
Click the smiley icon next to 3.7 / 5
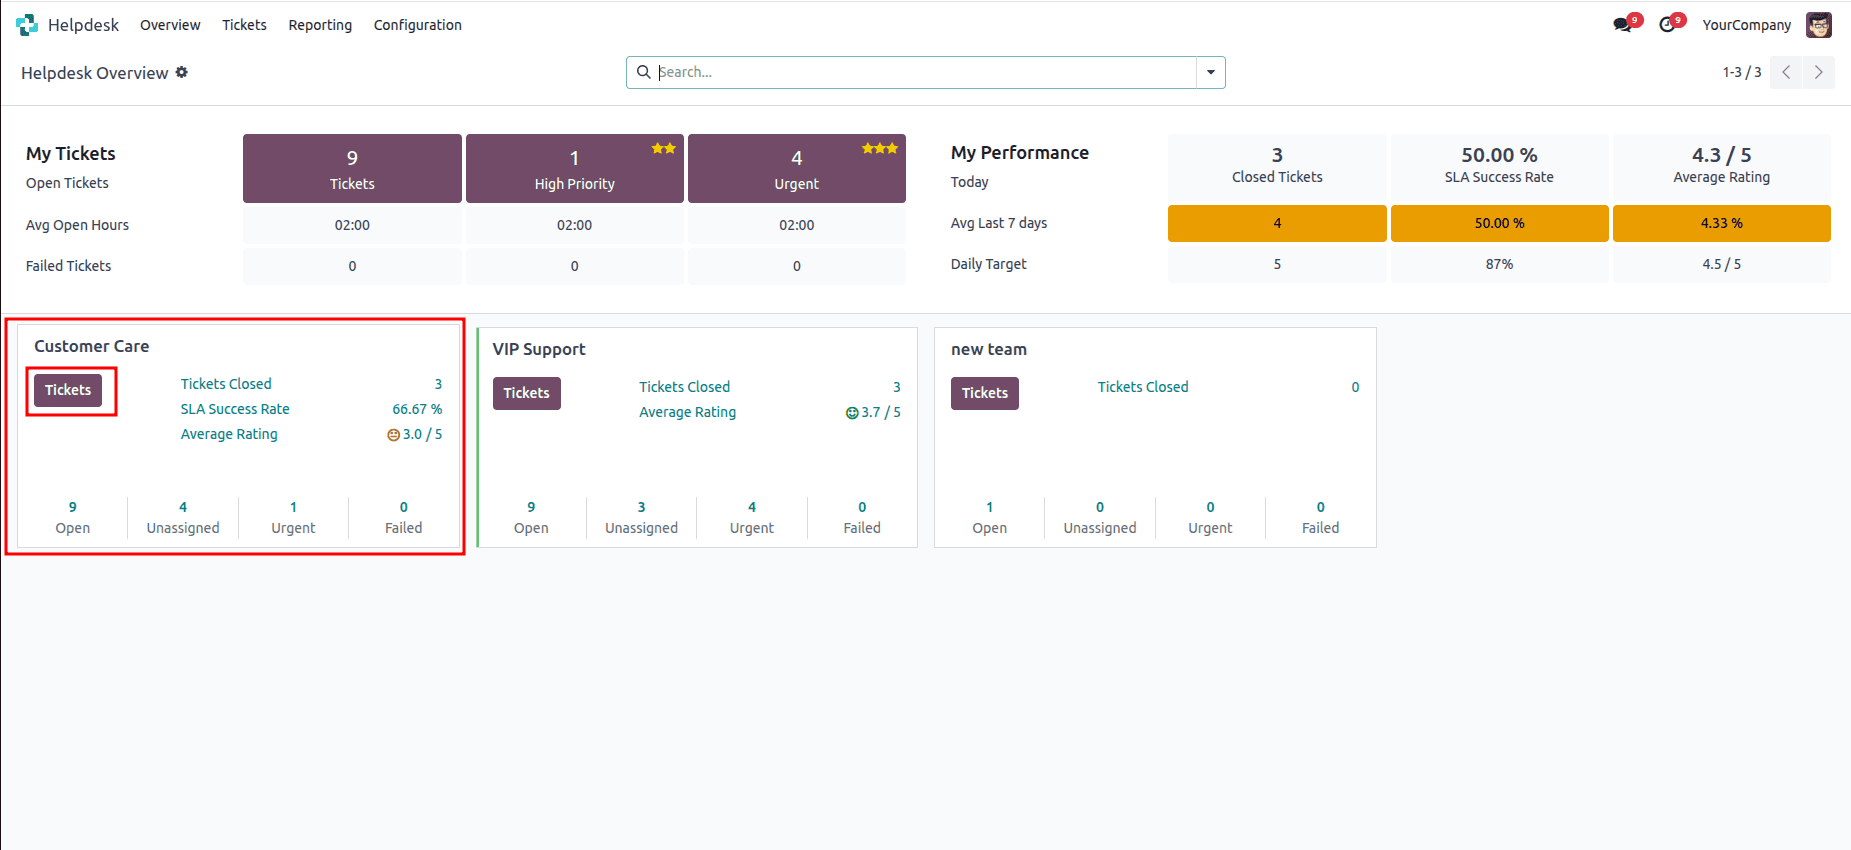(852, 413)
